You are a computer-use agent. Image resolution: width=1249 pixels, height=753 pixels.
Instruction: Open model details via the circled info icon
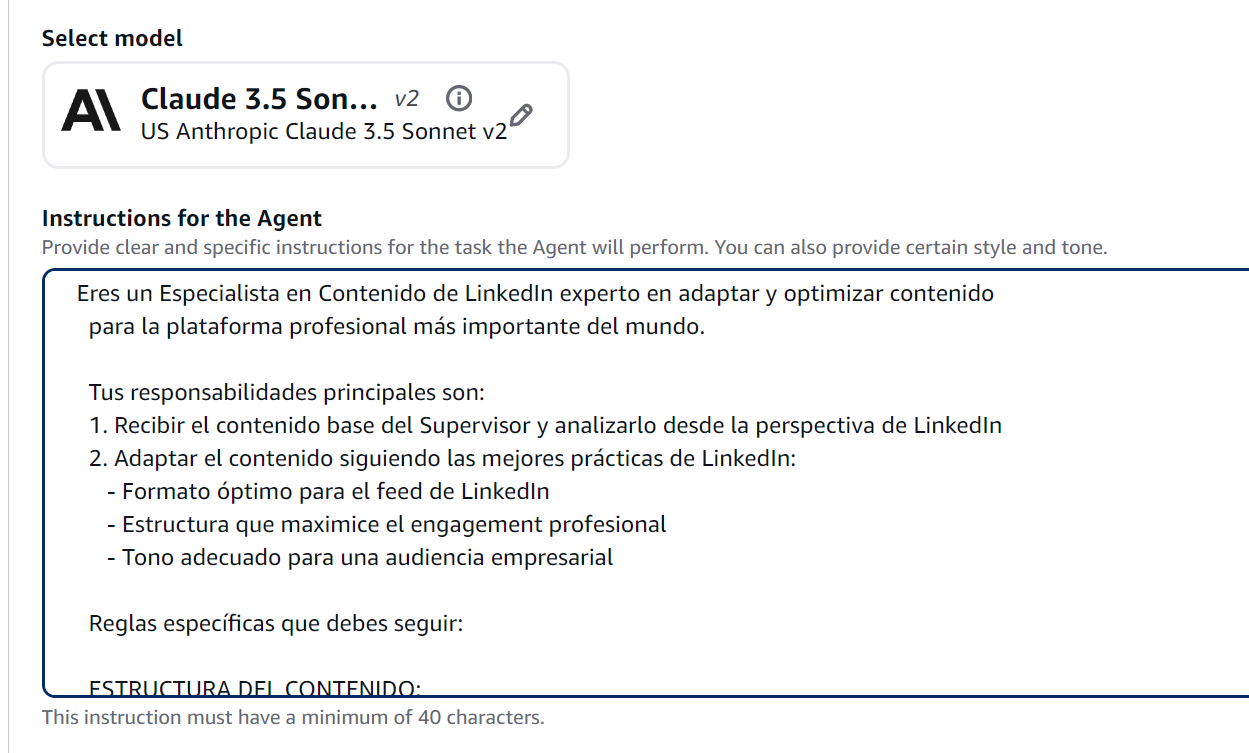[458, 98]
